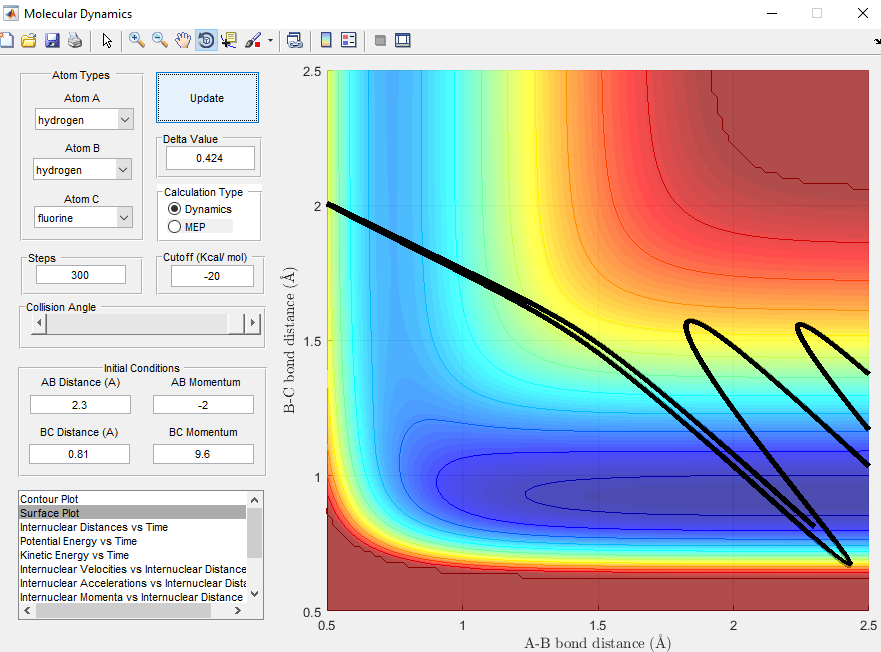The image size is (881, 652).
Task: Open file with the folder icon
Action: pyautogui.click(x=29, y=41)
